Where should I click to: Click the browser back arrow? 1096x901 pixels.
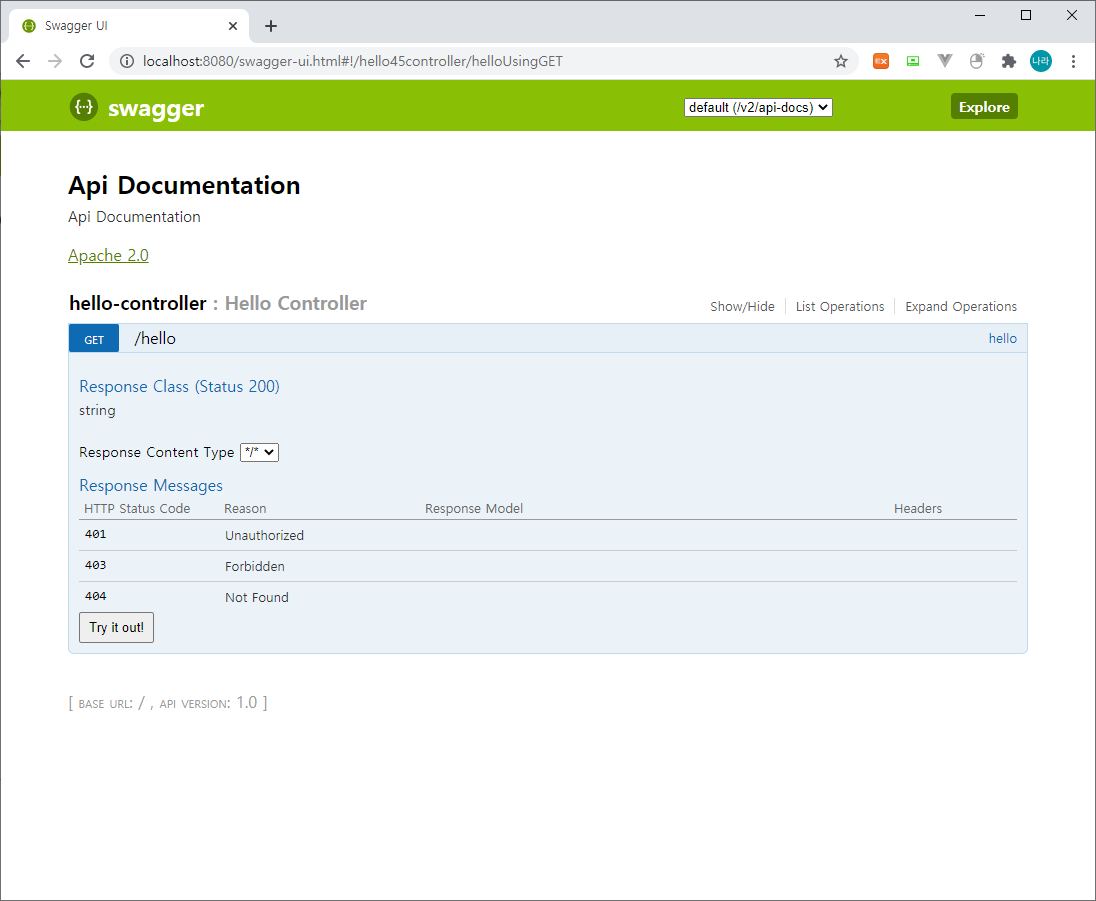[23, 61]
